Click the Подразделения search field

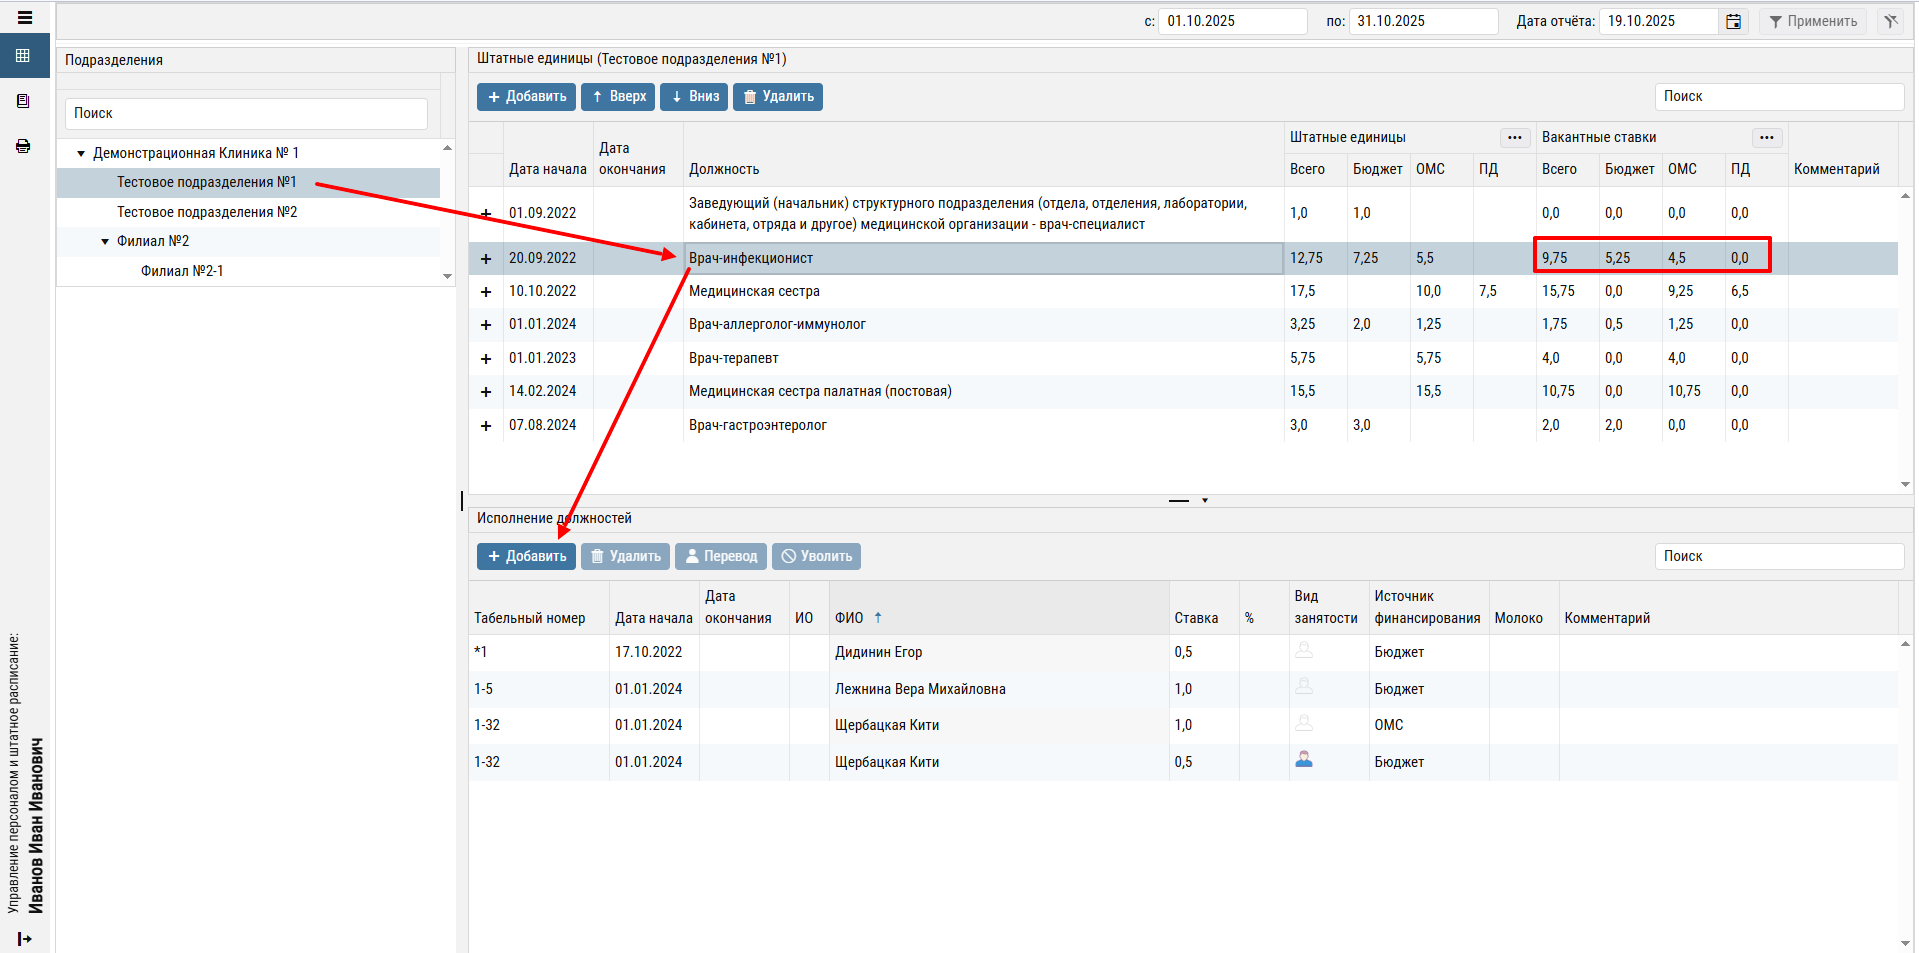click(246, 113)
